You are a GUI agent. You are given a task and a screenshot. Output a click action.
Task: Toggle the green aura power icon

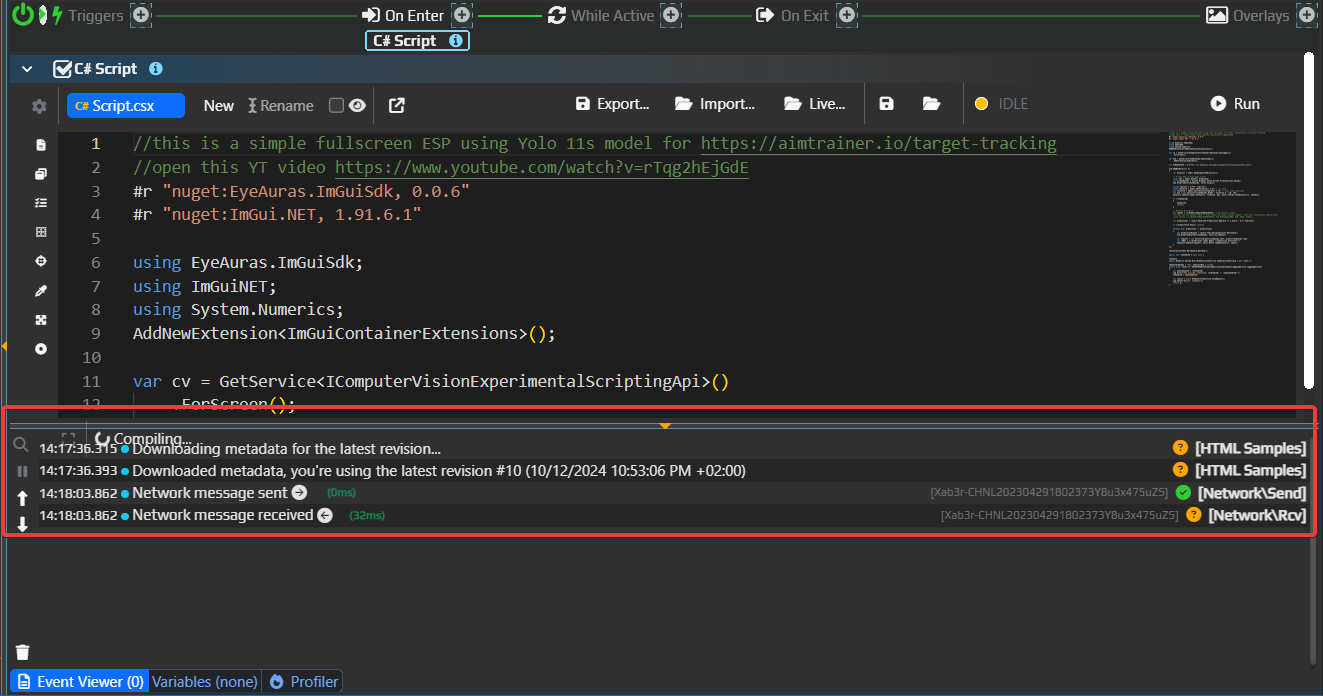[x=22, y=15]
